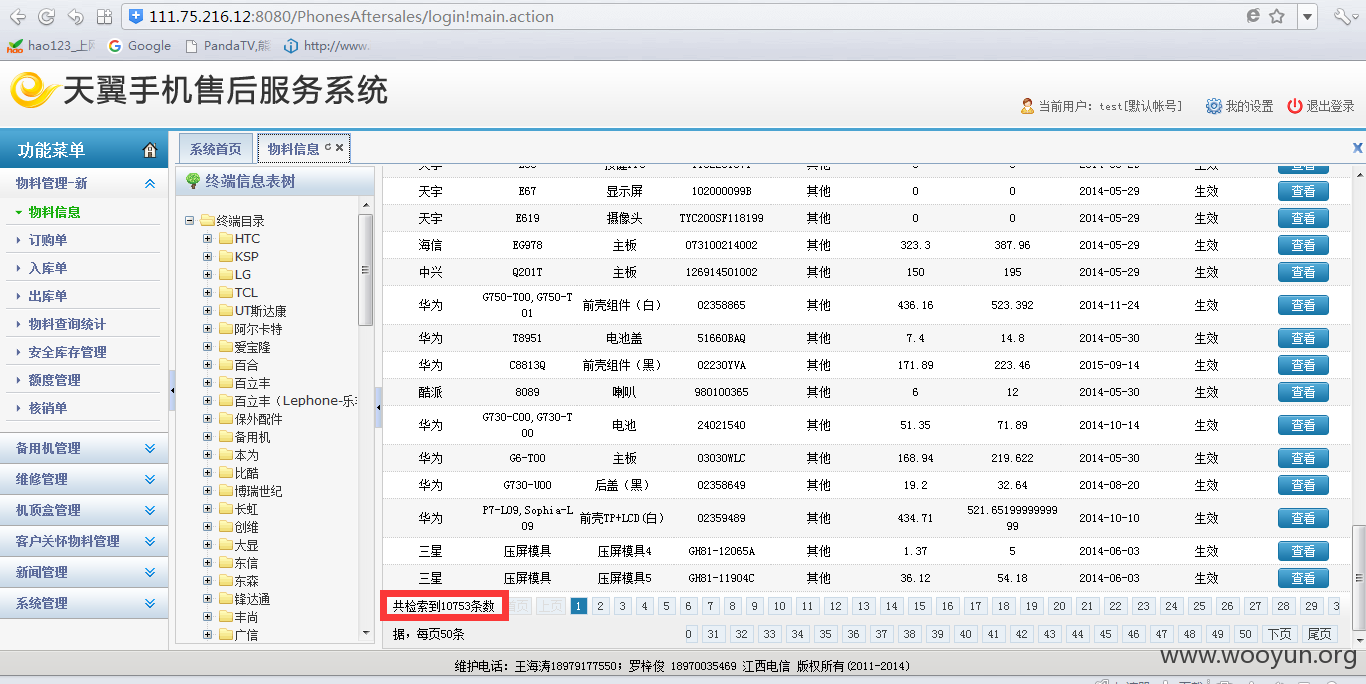Click 下页 next page button
The image size is (1366, 684).
1280,634
